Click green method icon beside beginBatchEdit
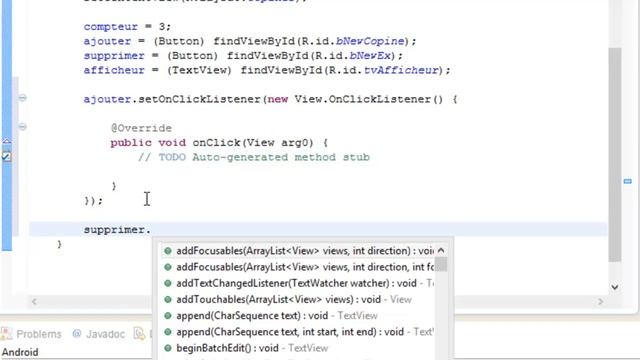This screenshot has width=640, height=360. click(x=168, y=348)
